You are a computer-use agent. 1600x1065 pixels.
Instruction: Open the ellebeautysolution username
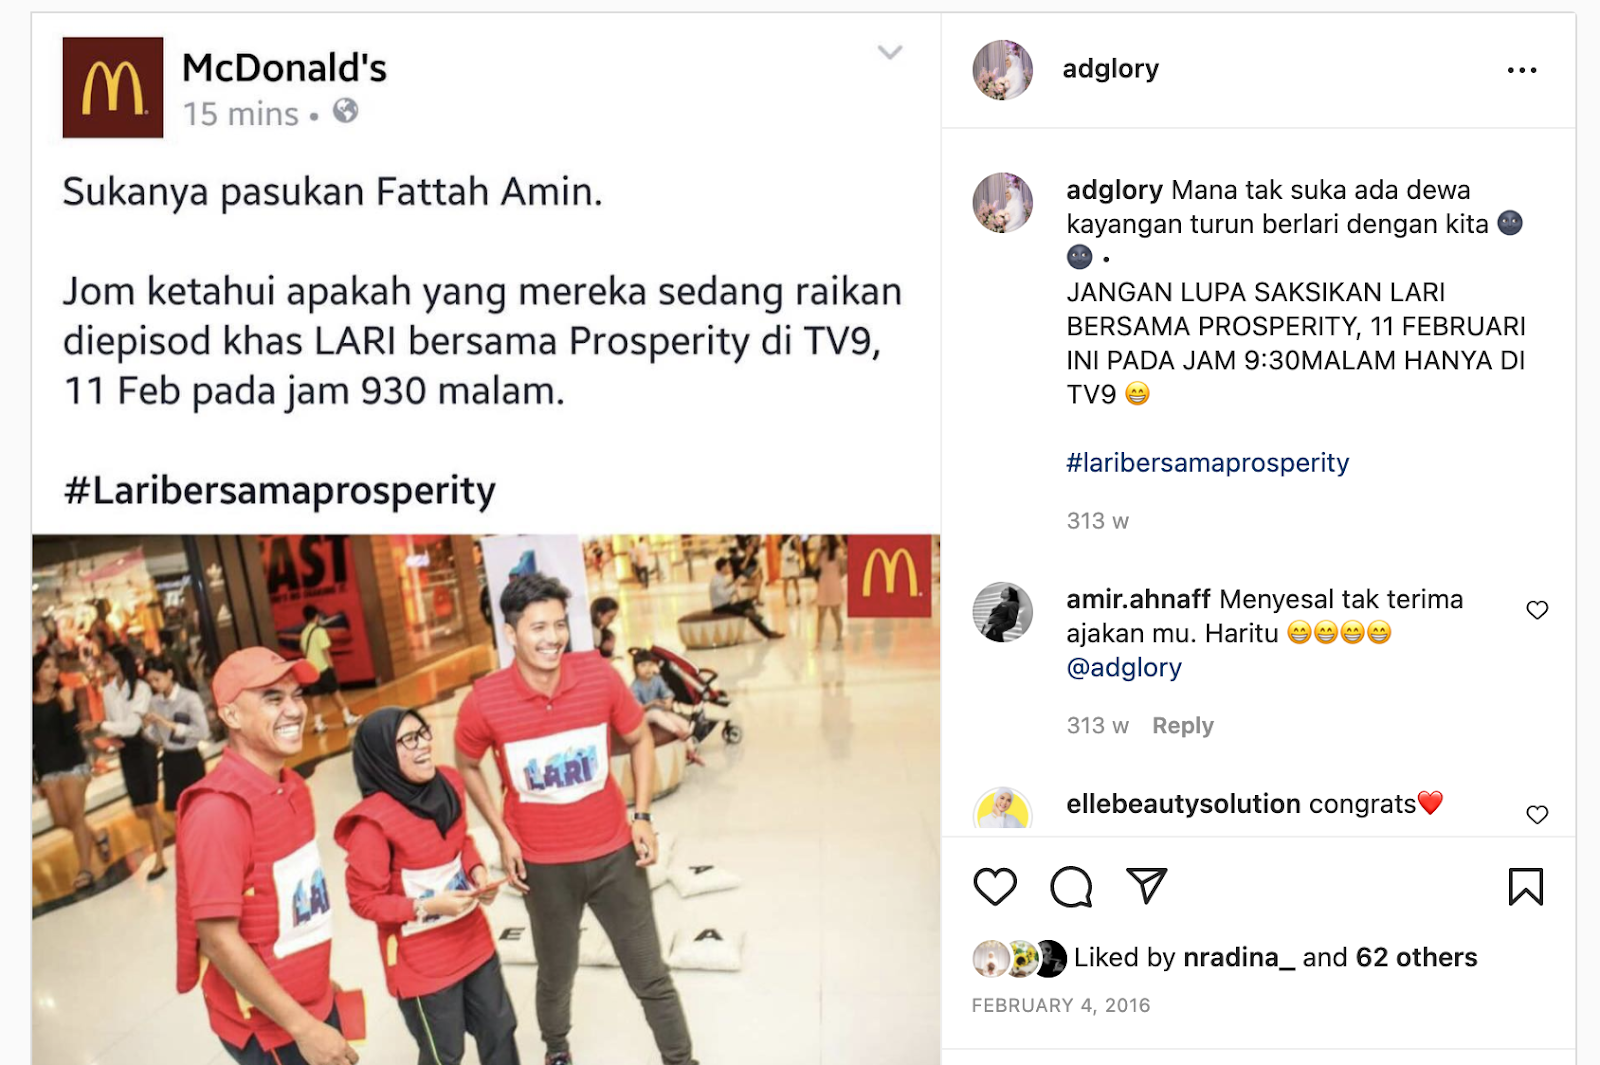1183,804
